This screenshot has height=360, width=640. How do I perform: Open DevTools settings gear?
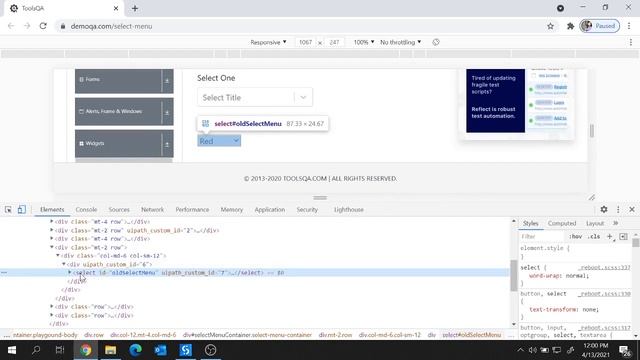pos(604,209)
